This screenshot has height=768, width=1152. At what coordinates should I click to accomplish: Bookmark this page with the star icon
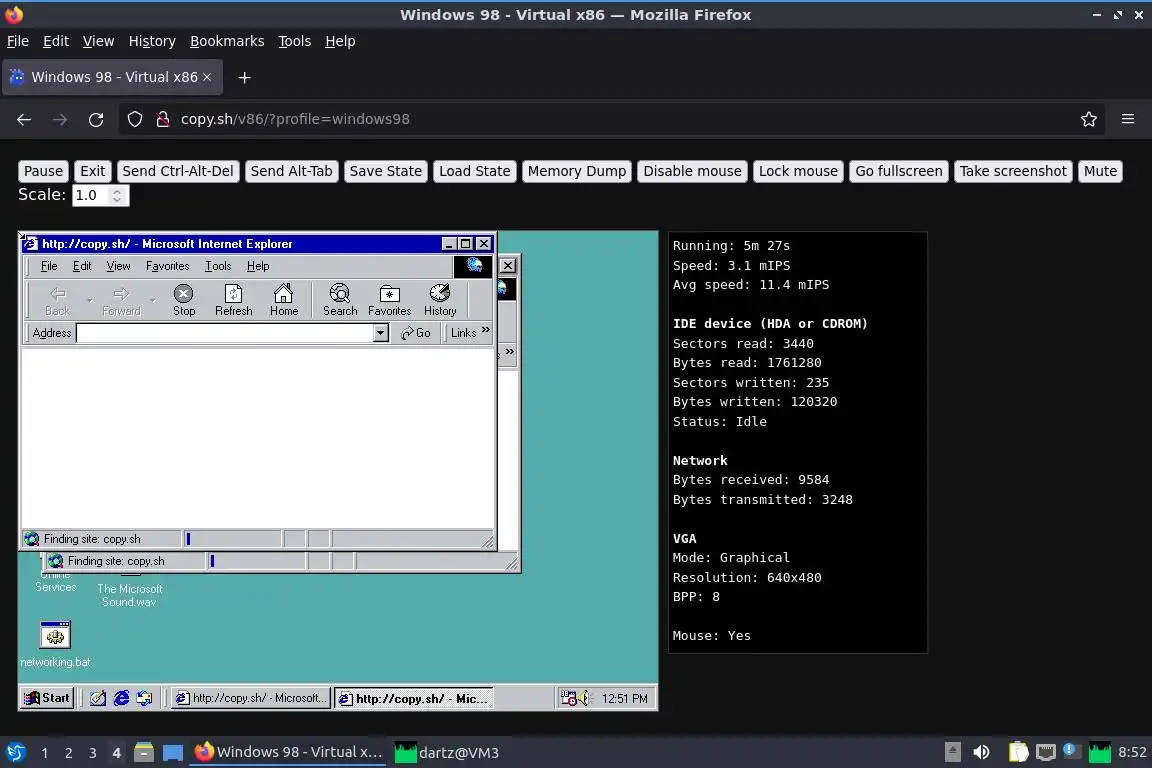1089,119
